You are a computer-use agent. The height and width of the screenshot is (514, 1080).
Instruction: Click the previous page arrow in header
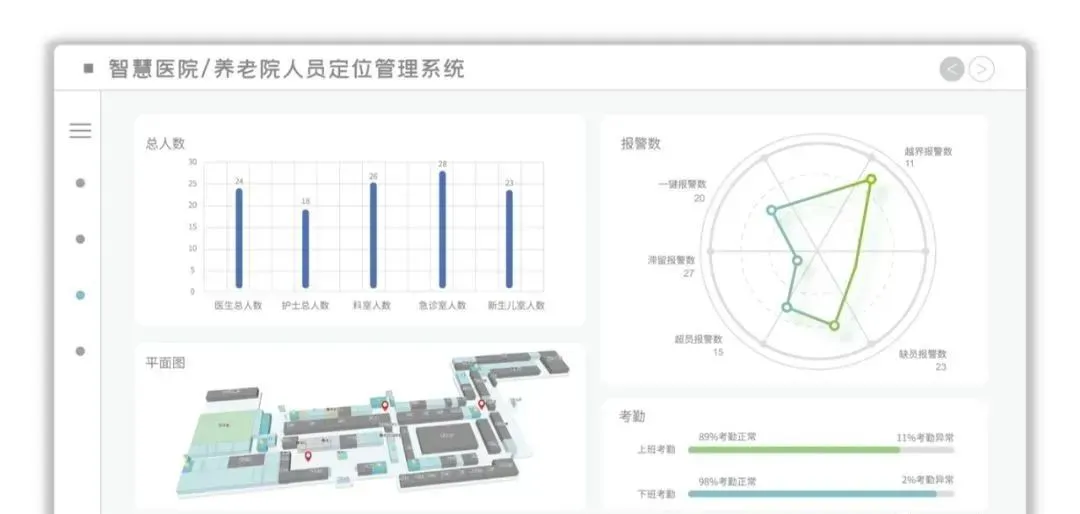click(952, 69)
